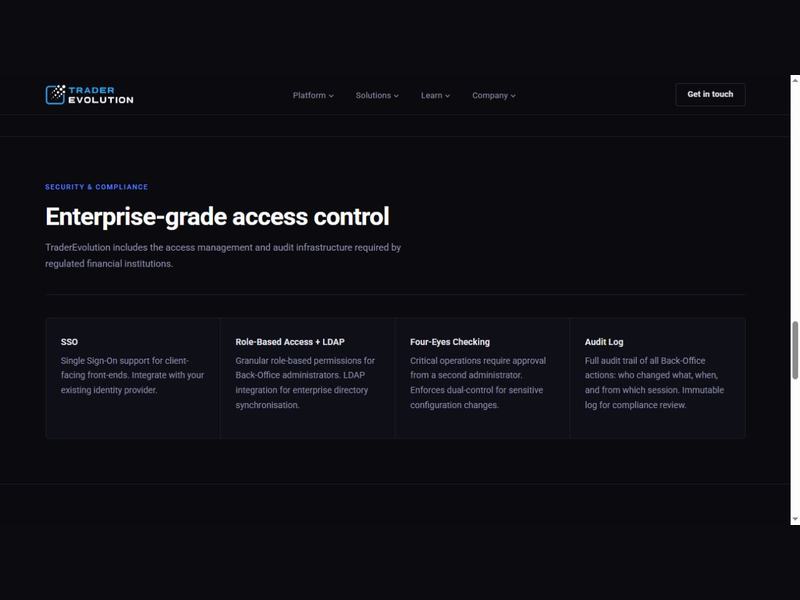800x600 pixels.
Task: Expand the chevron beside Learn
Action: pos(447,96)
